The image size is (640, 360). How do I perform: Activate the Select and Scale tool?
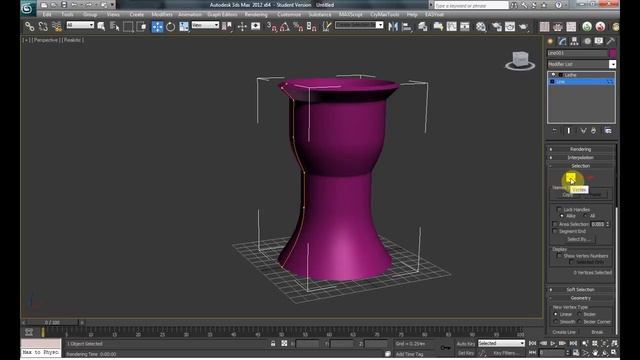(x=184, y=27)
